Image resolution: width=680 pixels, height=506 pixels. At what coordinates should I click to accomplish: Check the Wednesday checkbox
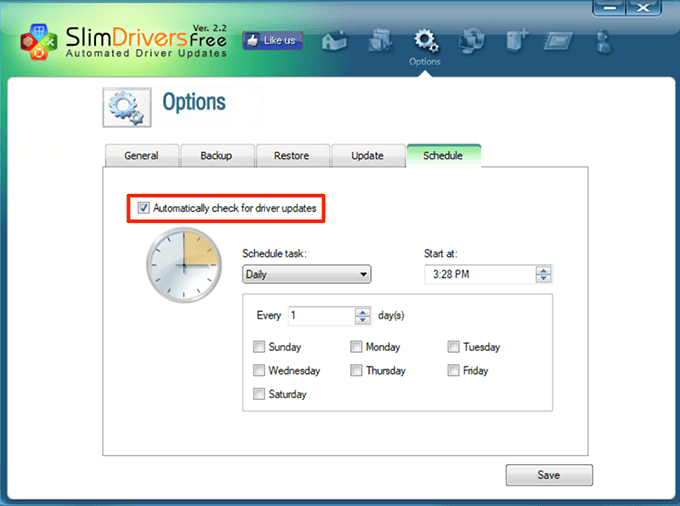[259, 370]
